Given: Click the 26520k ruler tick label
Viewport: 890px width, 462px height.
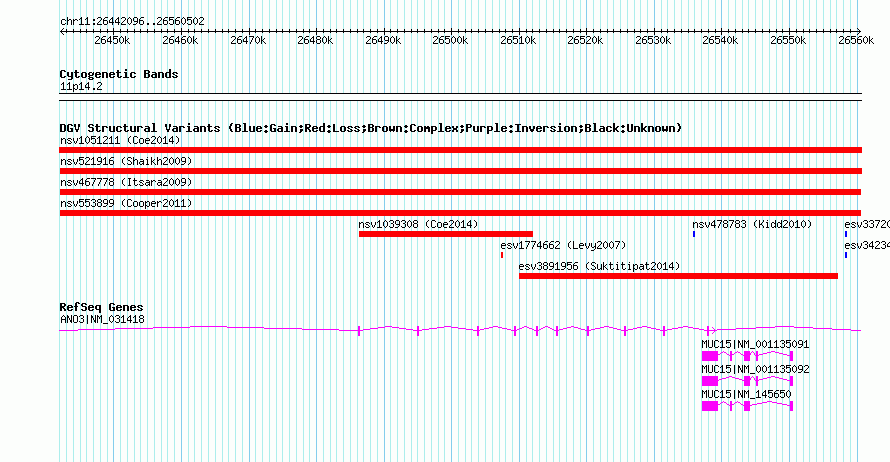Looking at the screenshot, I should click(x=585, y=40).
